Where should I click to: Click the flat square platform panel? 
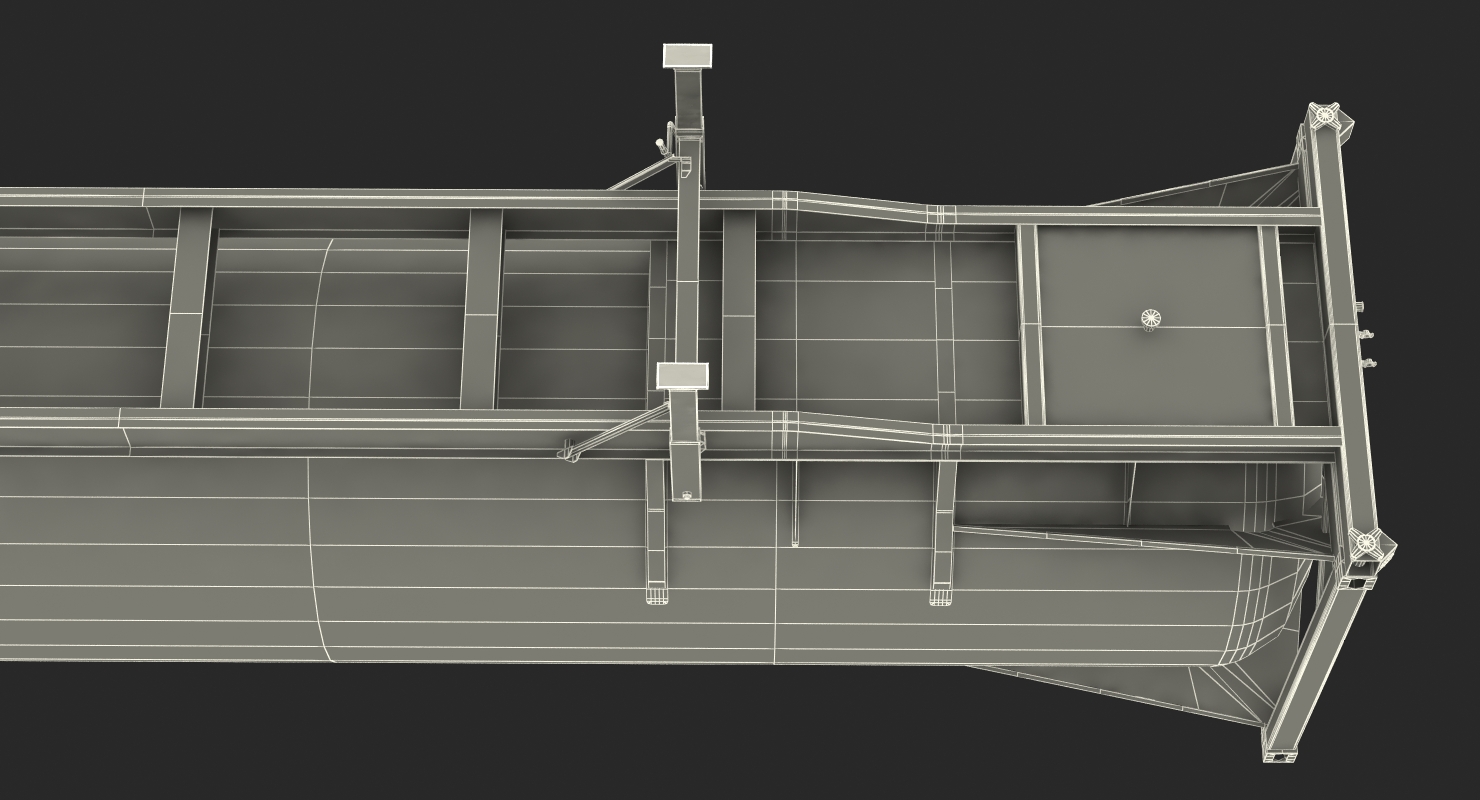click(1151, 324)
